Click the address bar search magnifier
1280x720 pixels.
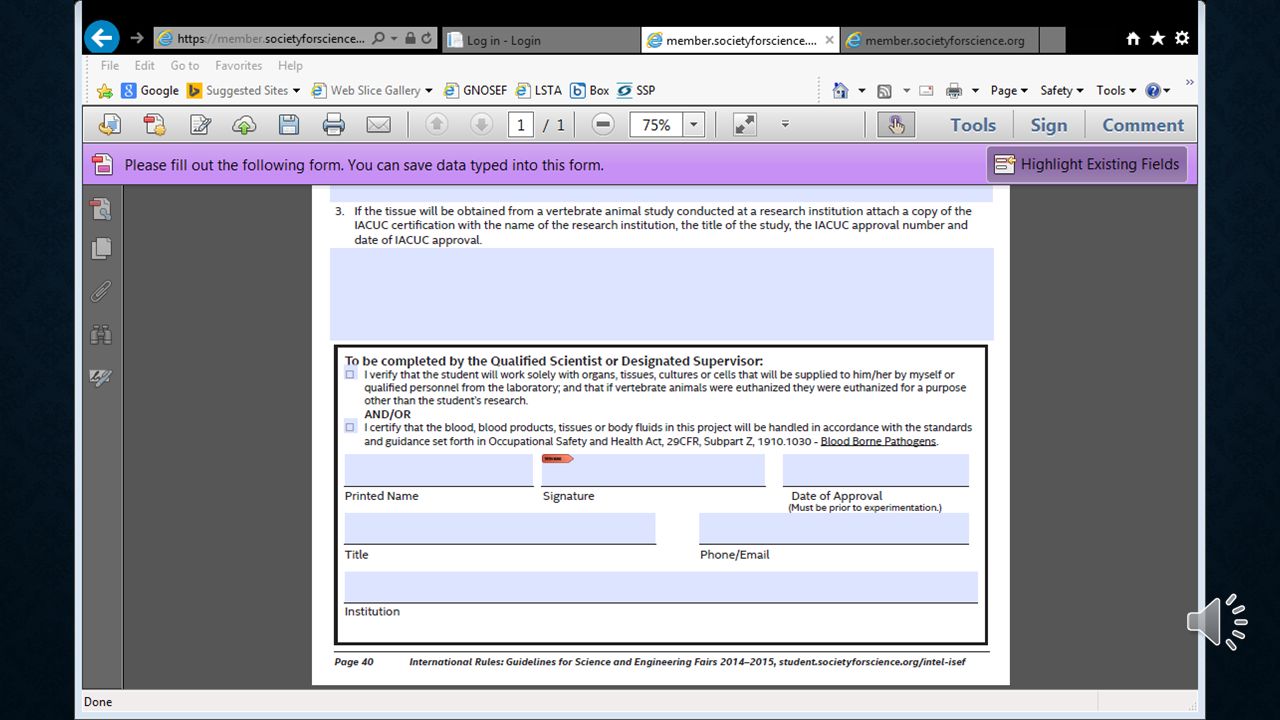click(378, 38)
